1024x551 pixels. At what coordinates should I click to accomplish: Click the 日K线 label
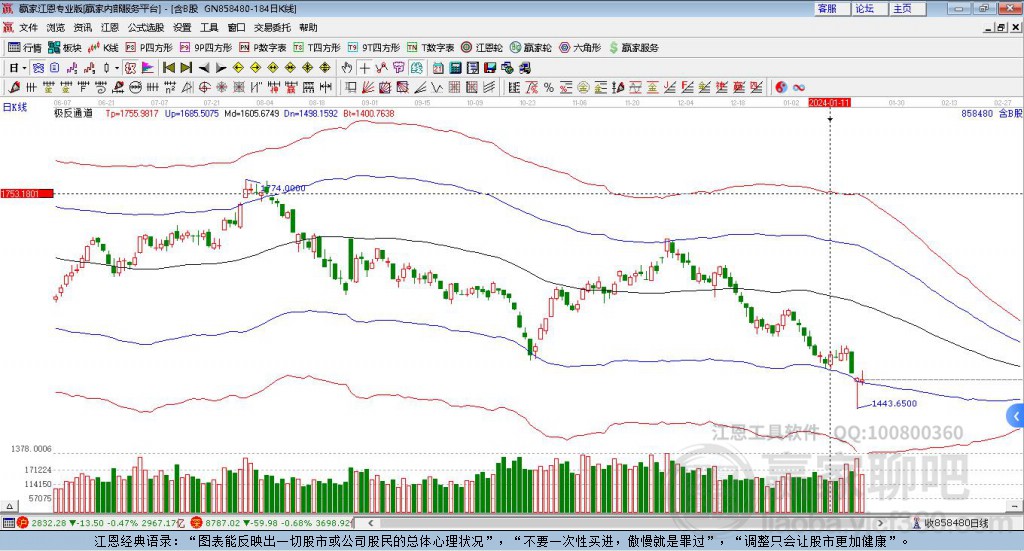[14, 107]
